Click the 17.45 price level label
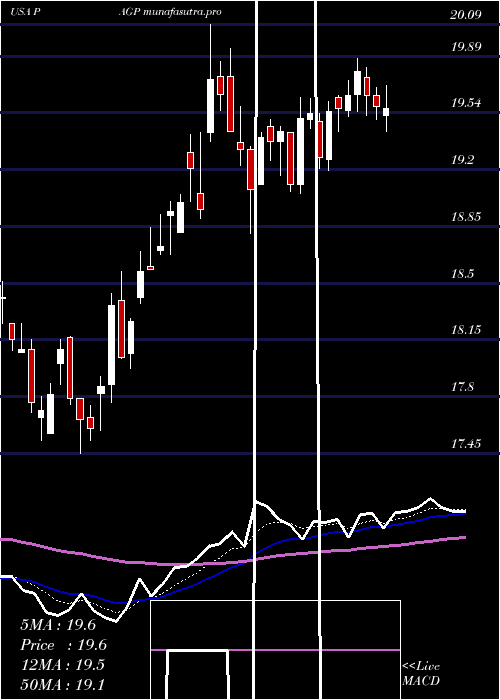Screen dimensions: 500x700 click(466, 444)
